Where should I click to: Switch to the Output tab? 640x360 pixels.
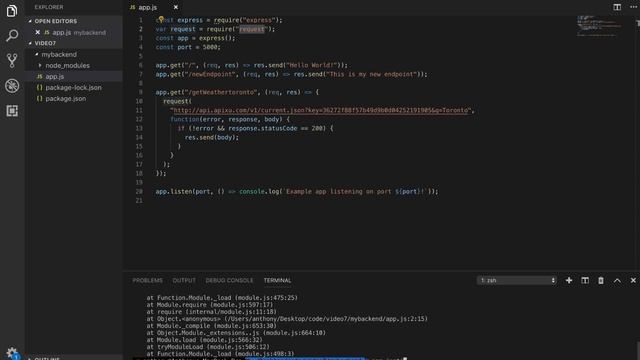184,280
